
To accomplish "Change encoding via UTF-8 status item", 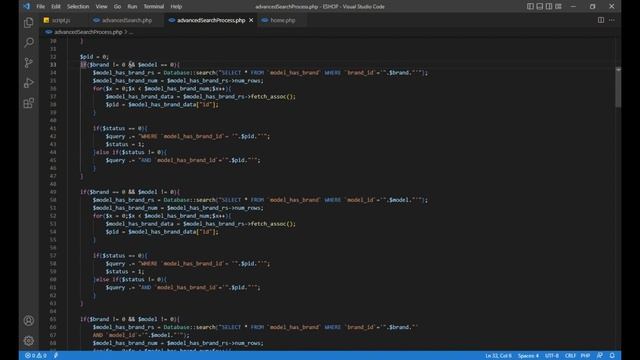I will tap(552, 356).
